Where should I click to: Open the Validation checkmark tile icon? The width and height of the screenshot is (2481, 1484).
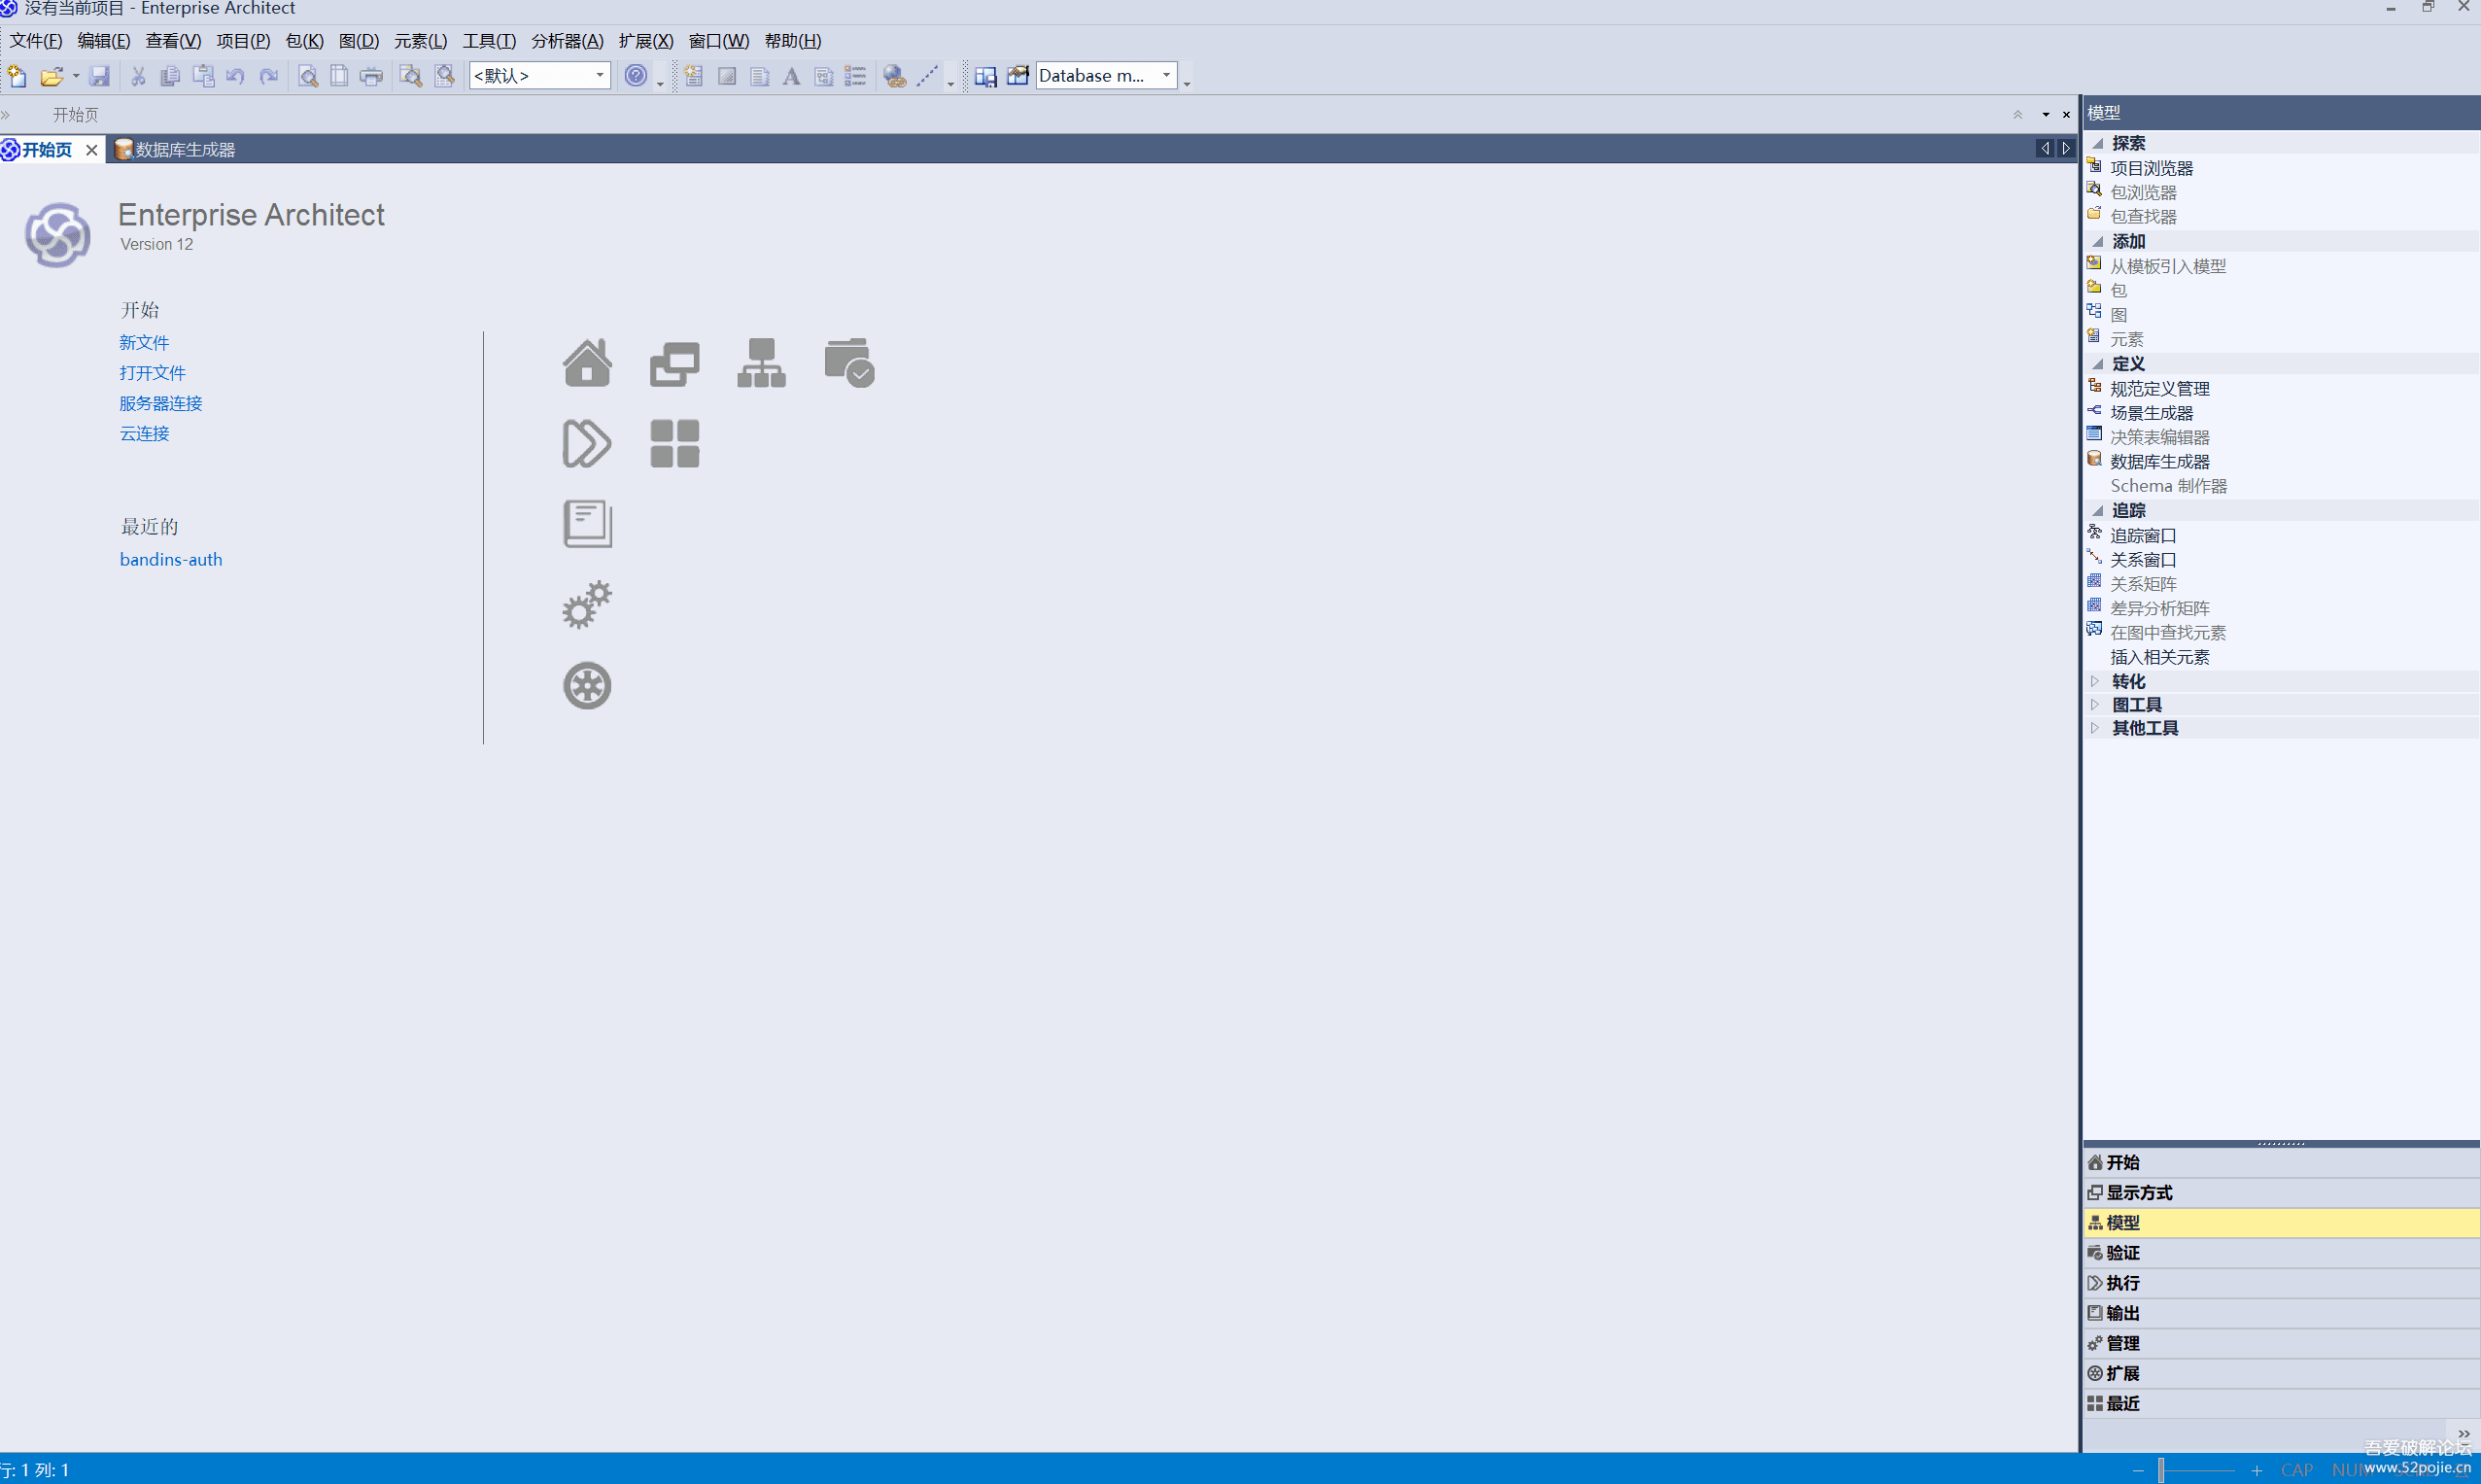[x=849, y=362]
